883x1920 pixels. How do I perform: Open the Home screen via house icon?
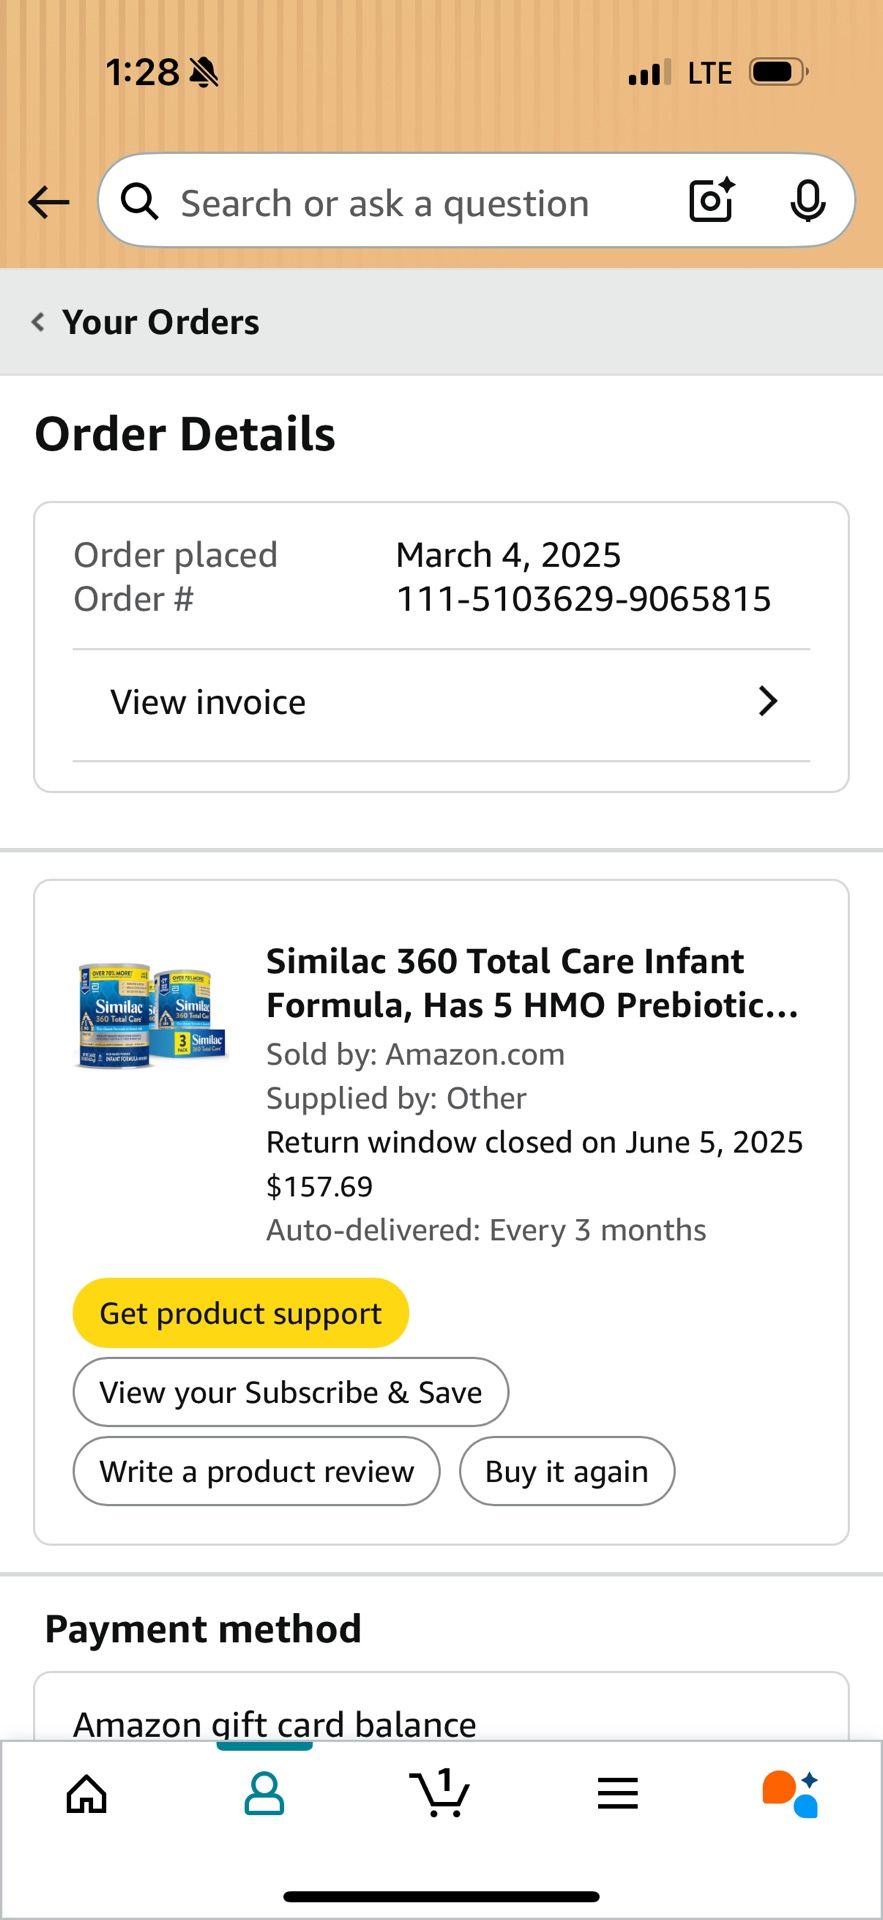86,1793
